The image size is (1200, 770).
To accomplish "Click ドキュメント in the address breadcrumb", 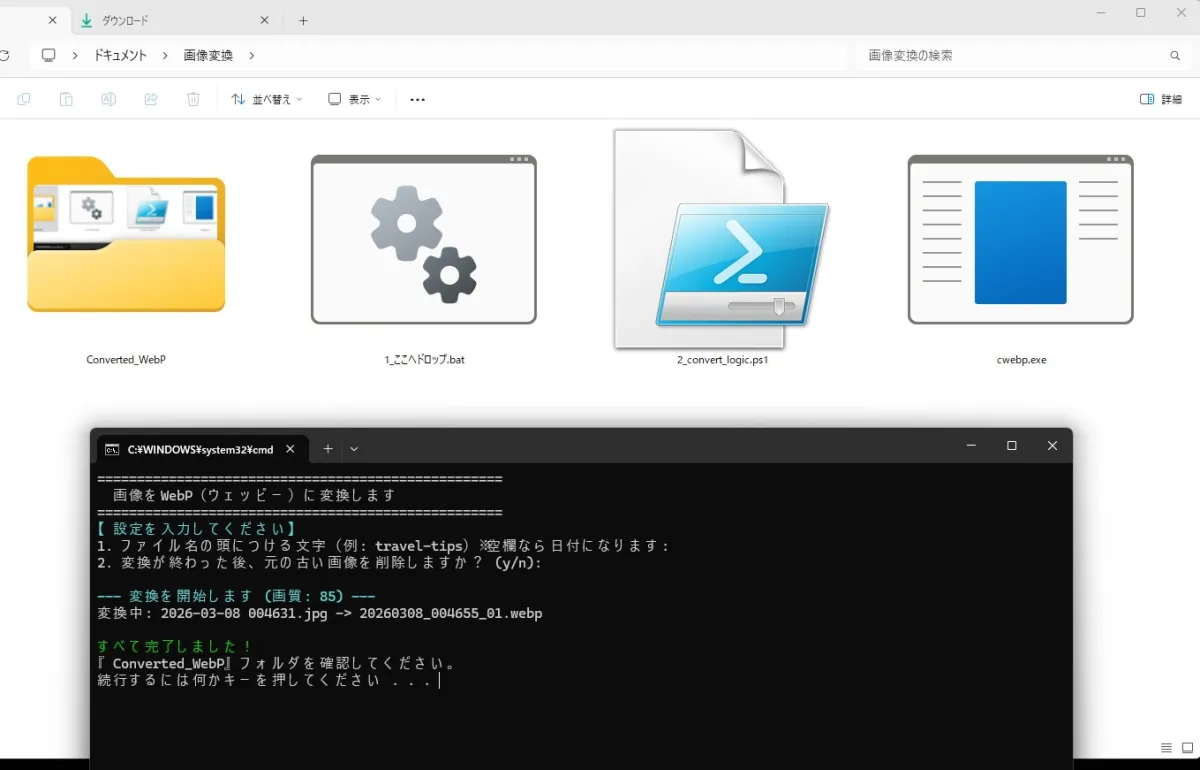I will point(120,56).
